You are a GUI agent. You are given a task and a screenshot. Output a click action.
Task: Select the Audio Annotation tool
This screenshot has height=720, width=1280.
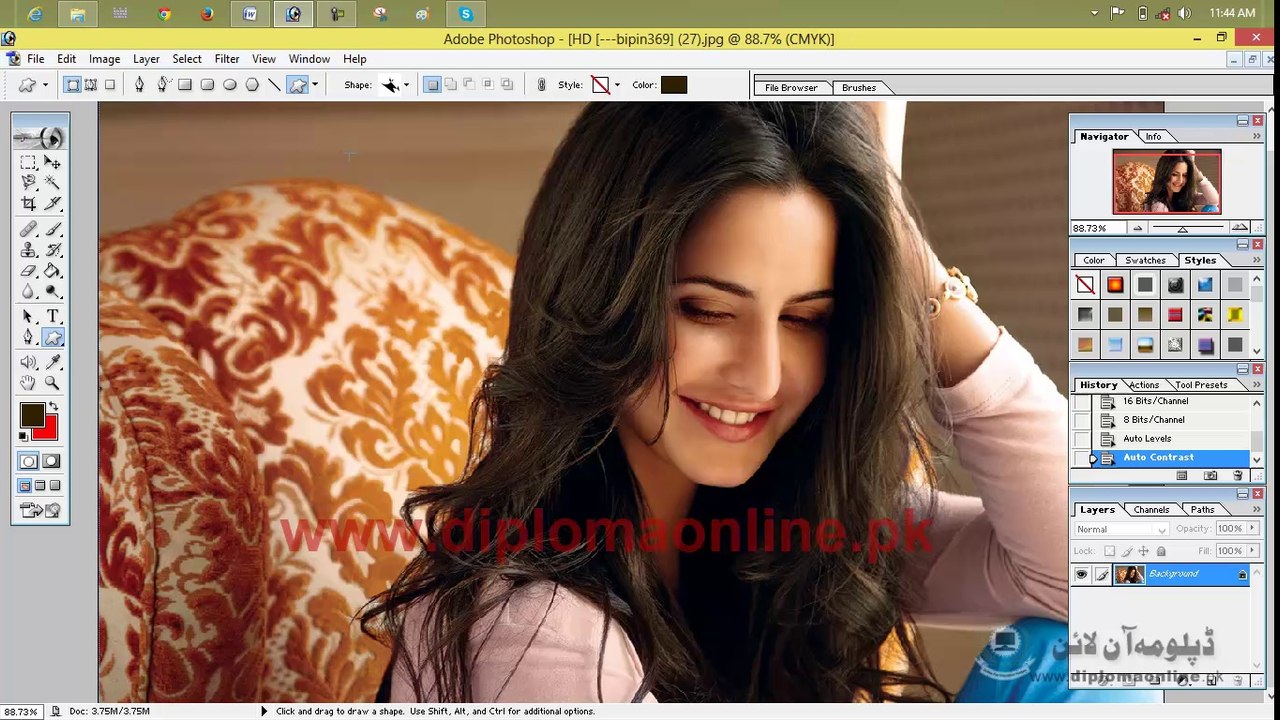[x=29, y=362]
